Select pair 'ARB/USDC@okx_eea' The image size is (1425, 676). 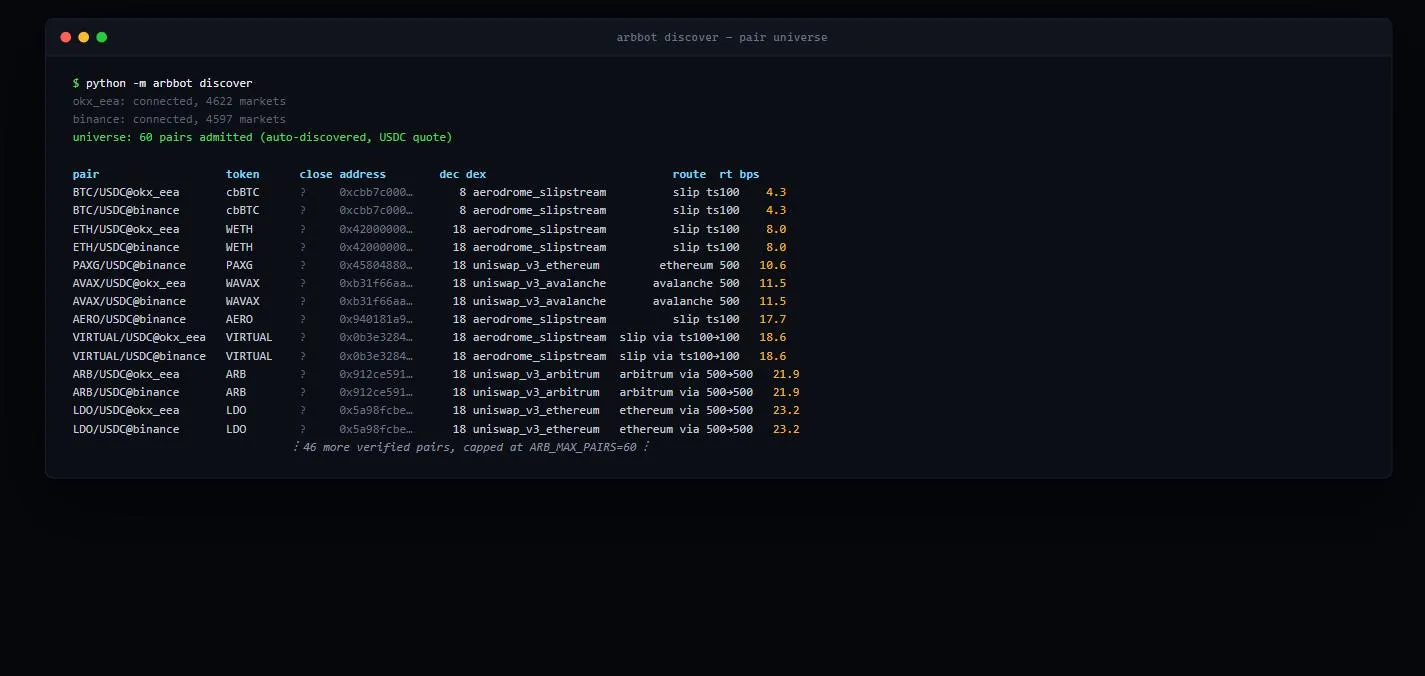[126, 374]
